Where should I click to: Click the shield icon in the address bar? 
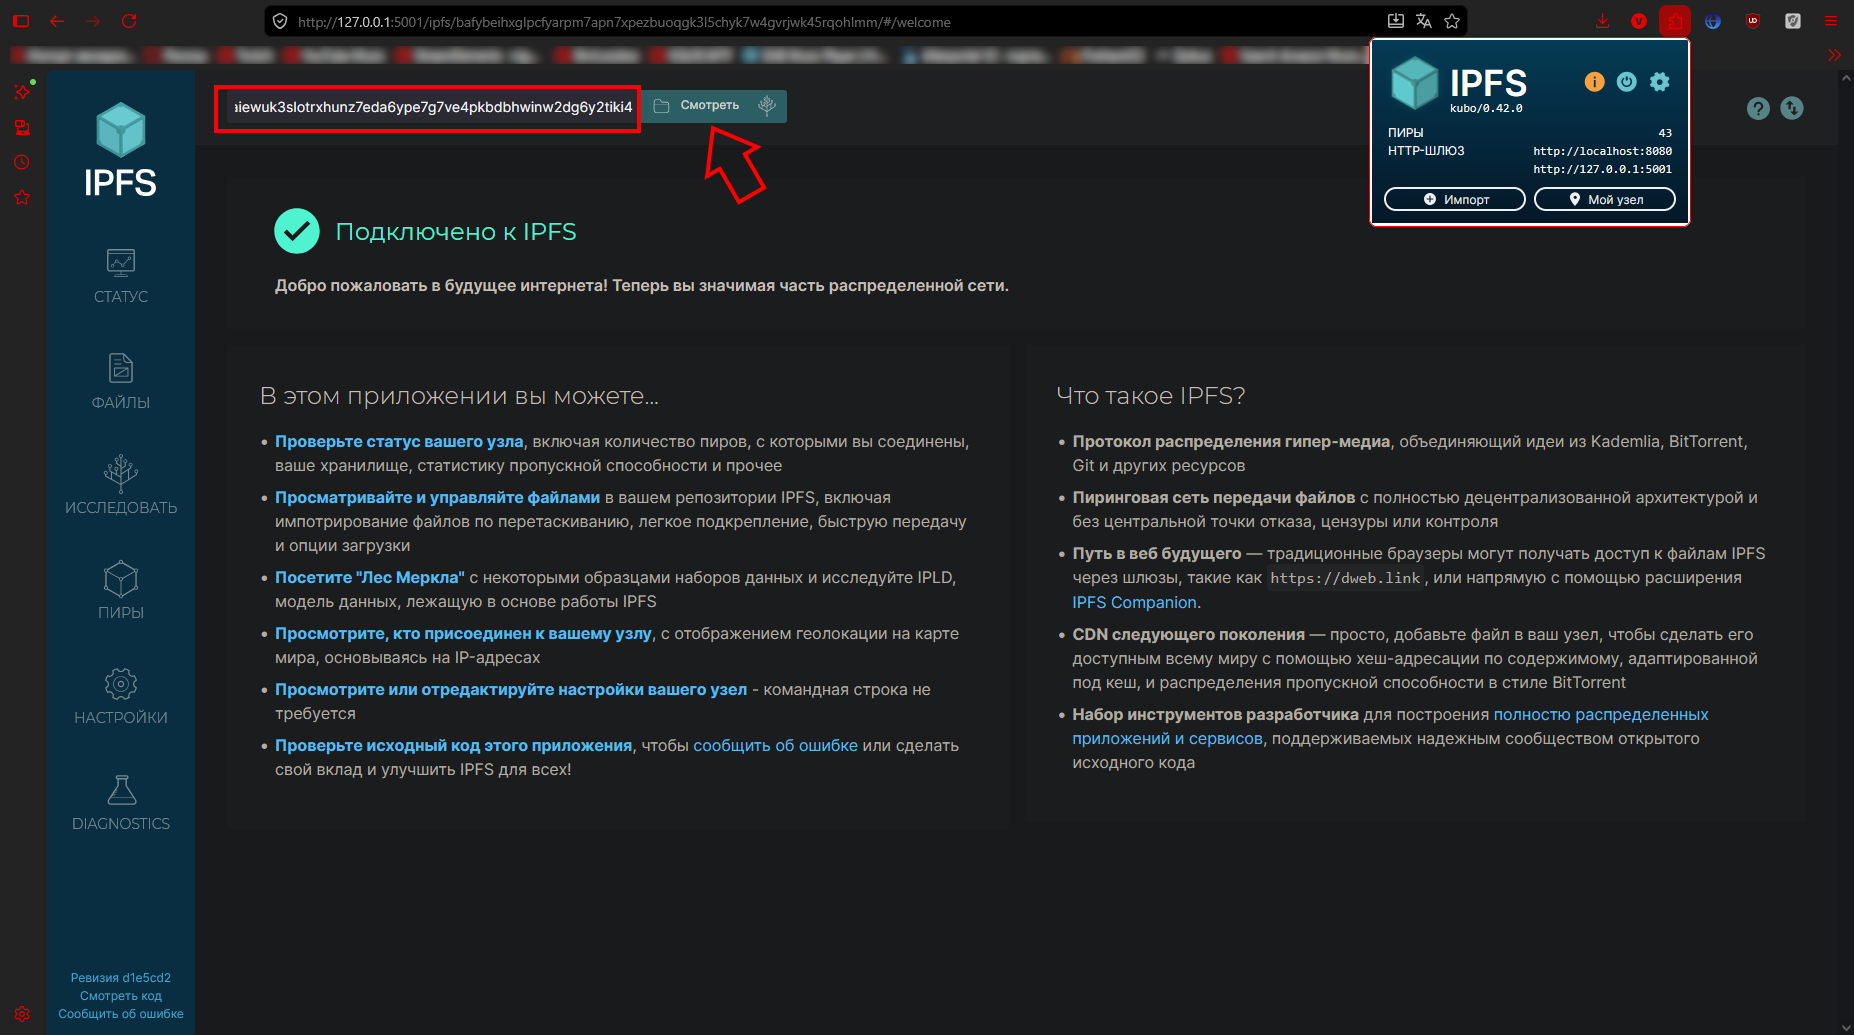[280, 21]
